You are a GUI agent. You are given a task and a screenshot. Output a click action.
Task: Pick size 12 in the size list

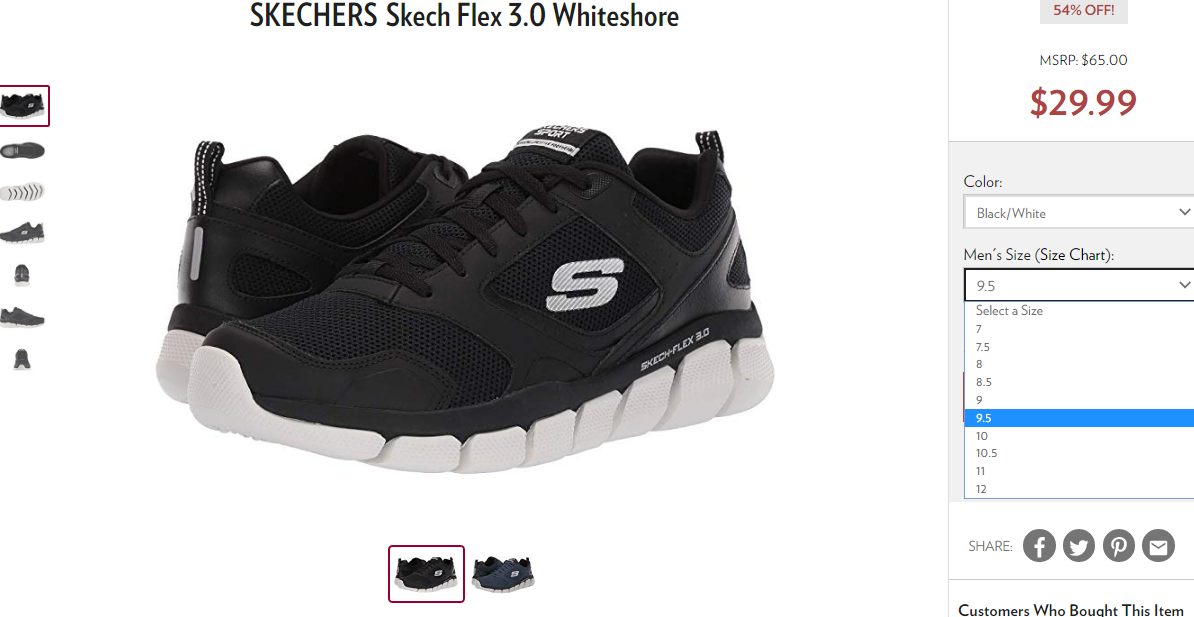tap(1079, 489)
